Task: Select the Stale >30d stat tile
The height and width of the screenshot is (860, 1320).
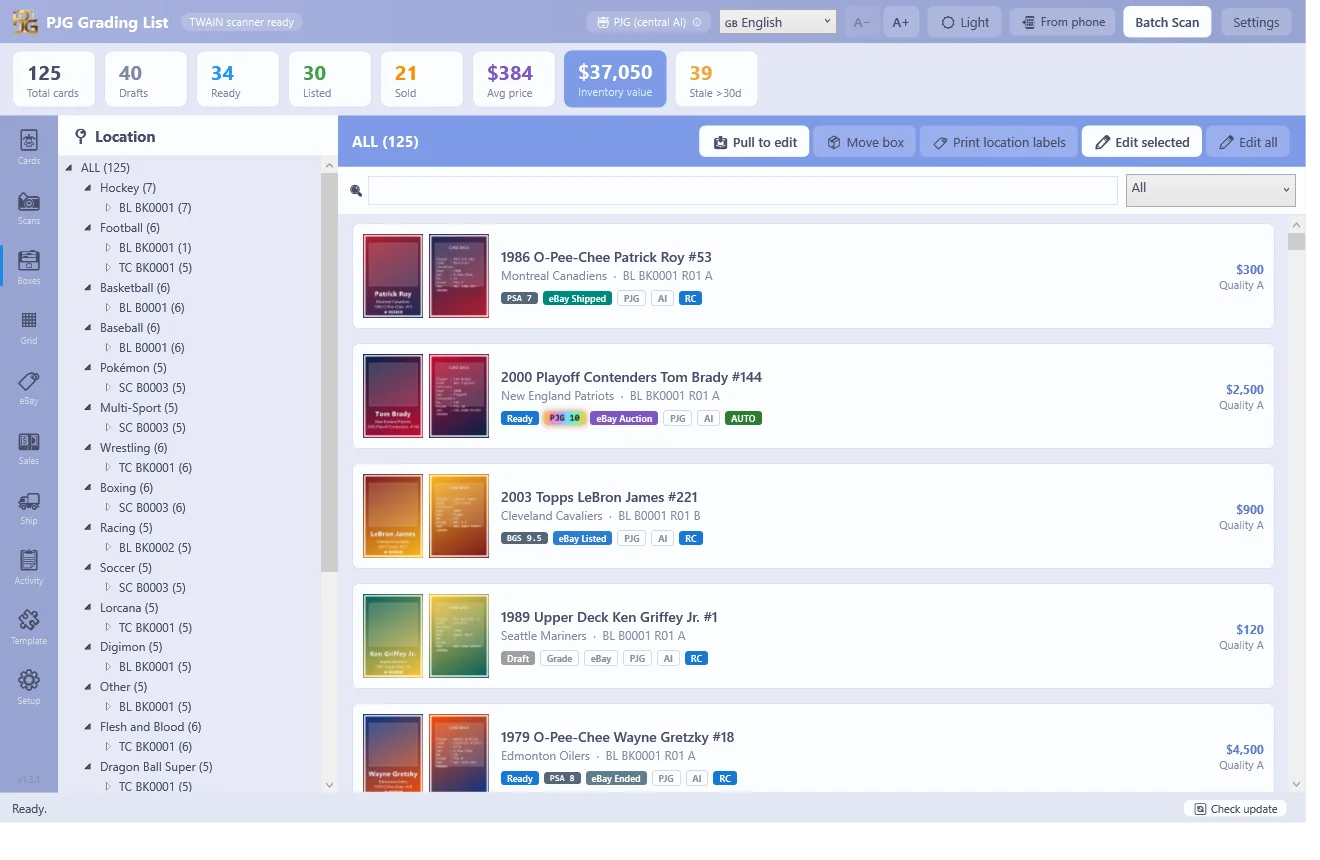Action: (x=716, y=79)
